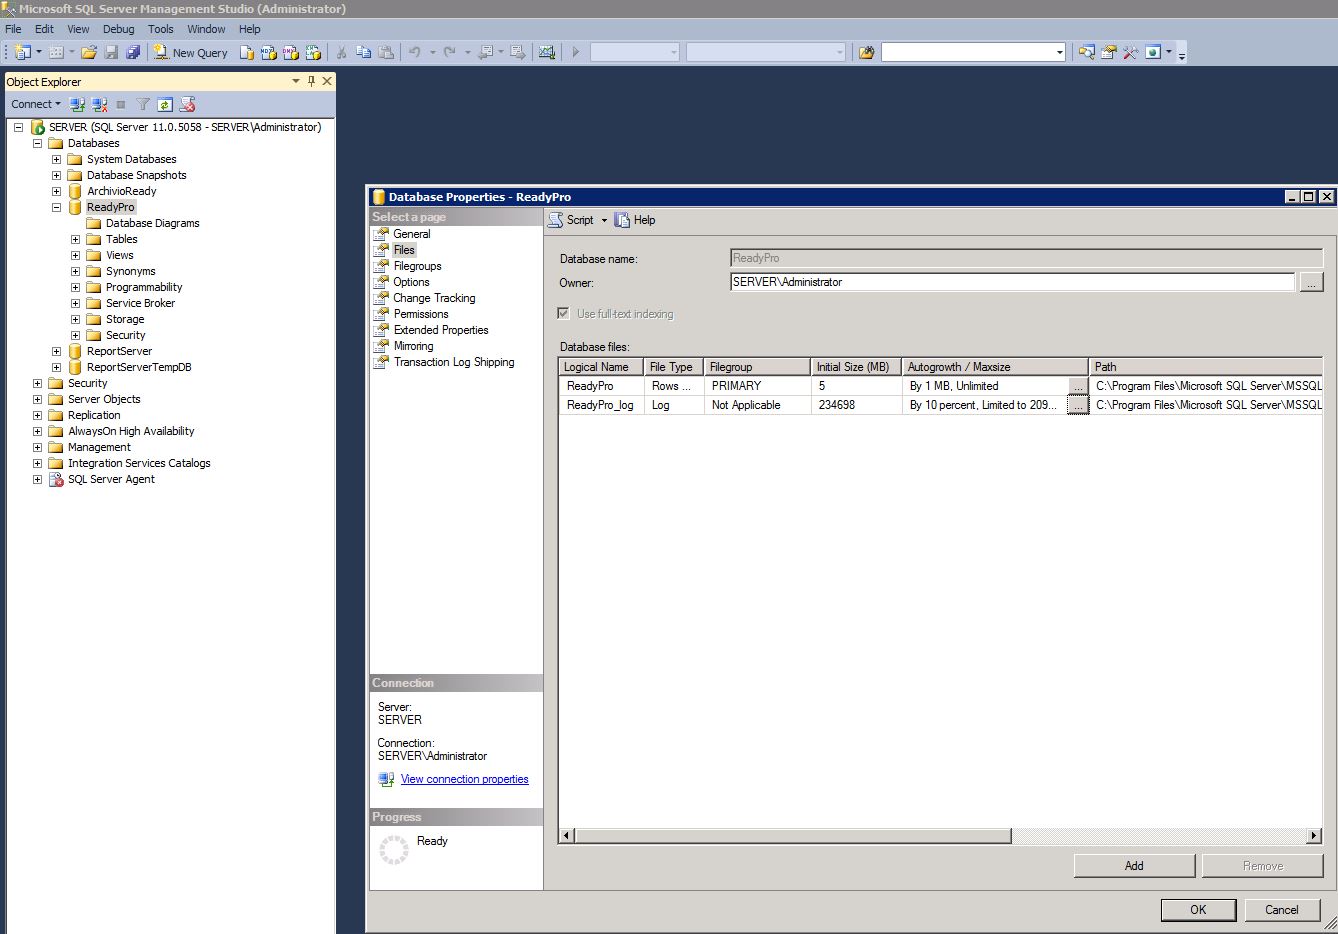
Task: Click the Cancel button
Action: (1282, 909)
